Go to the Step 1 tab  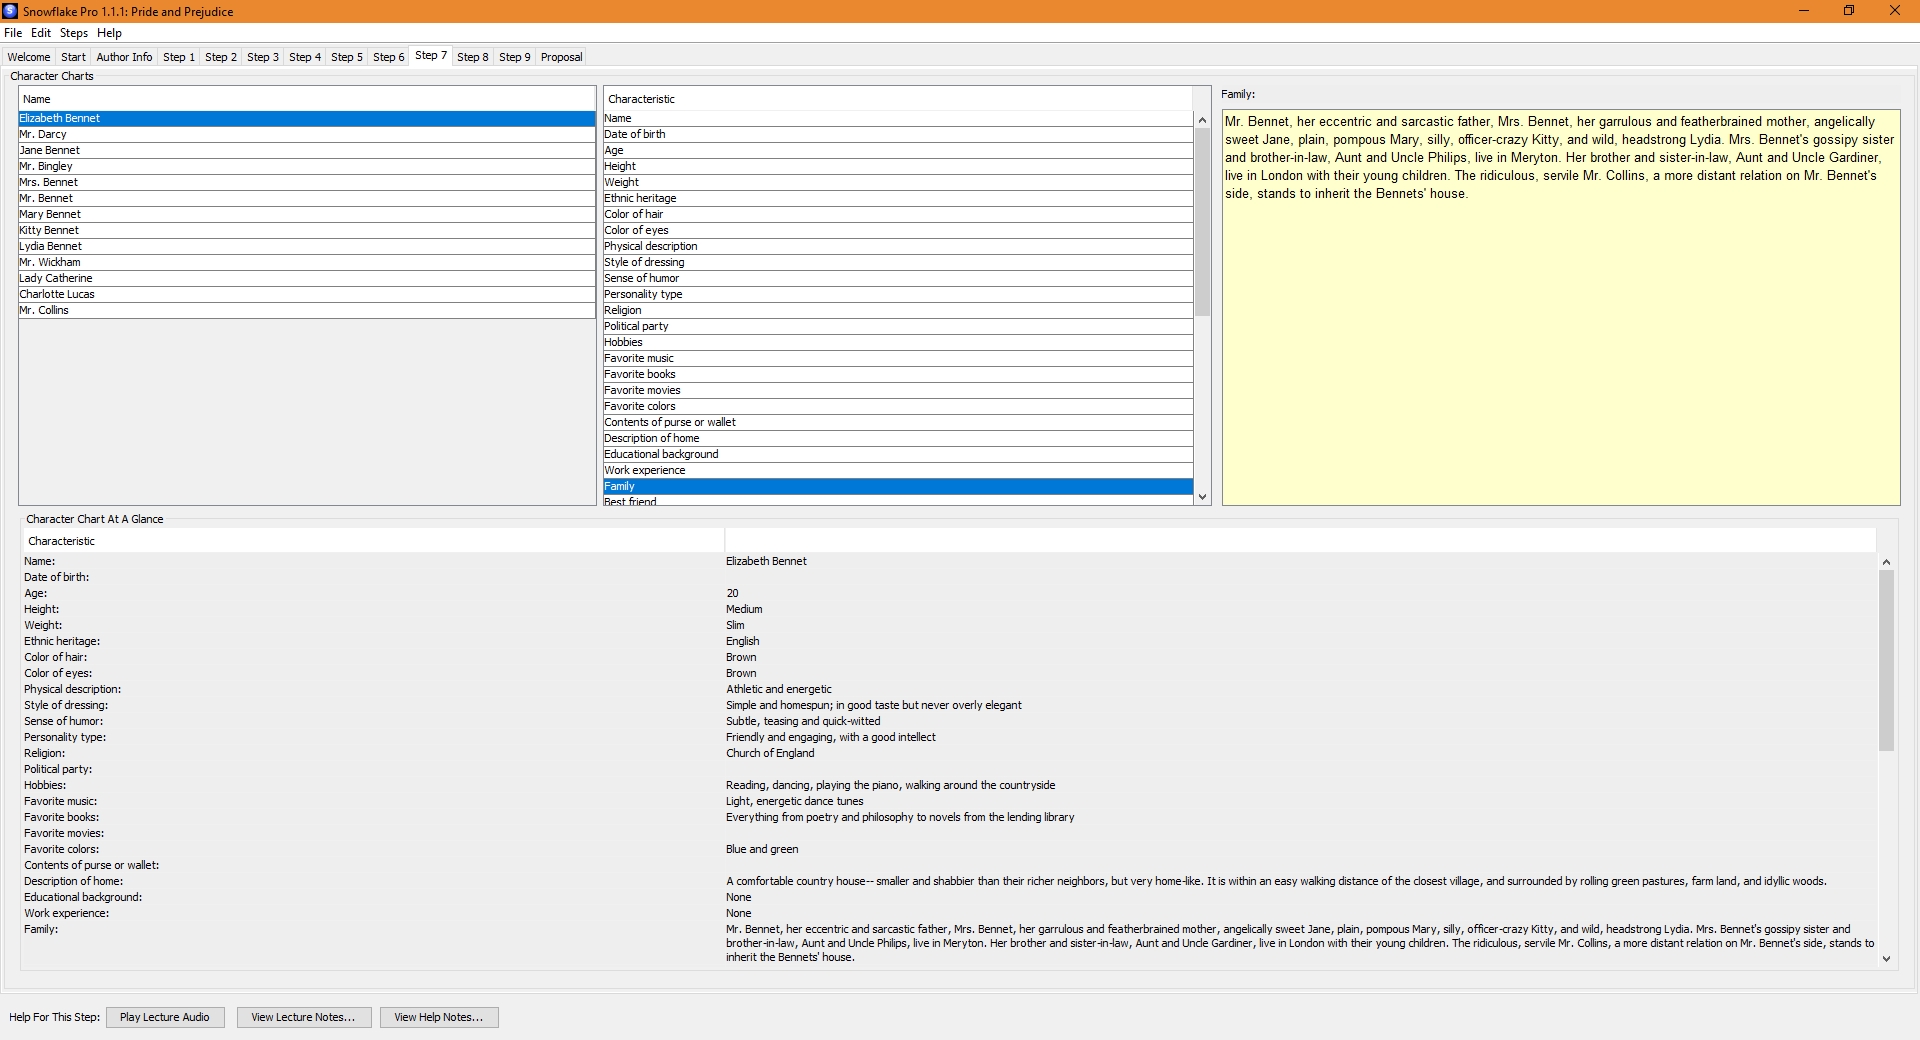[179, 57]
